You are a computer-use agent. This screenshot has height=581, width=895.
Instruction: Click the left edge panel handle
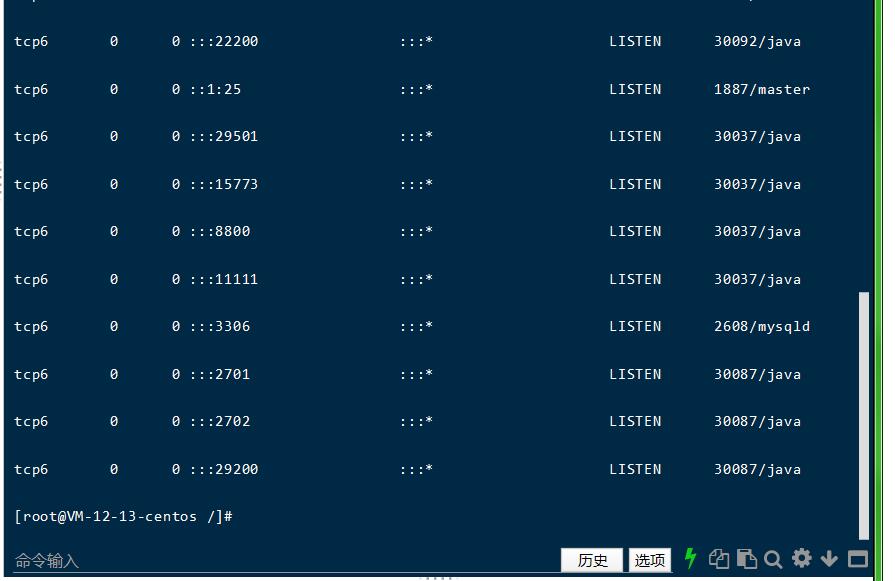pyautogui.click(x=2, y=180)
